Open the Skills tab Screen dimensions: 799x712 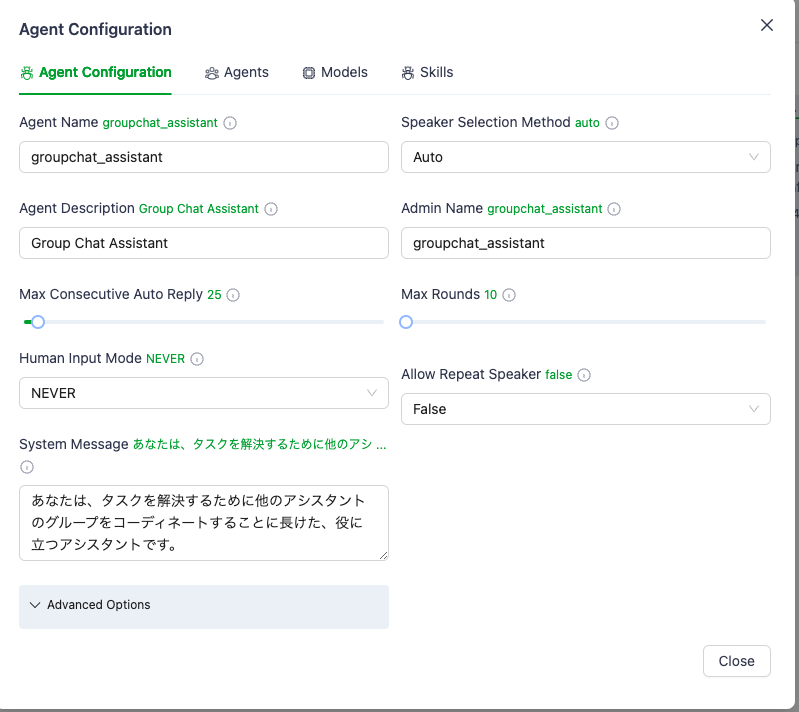pyautogui.click(x=427, y=72)
